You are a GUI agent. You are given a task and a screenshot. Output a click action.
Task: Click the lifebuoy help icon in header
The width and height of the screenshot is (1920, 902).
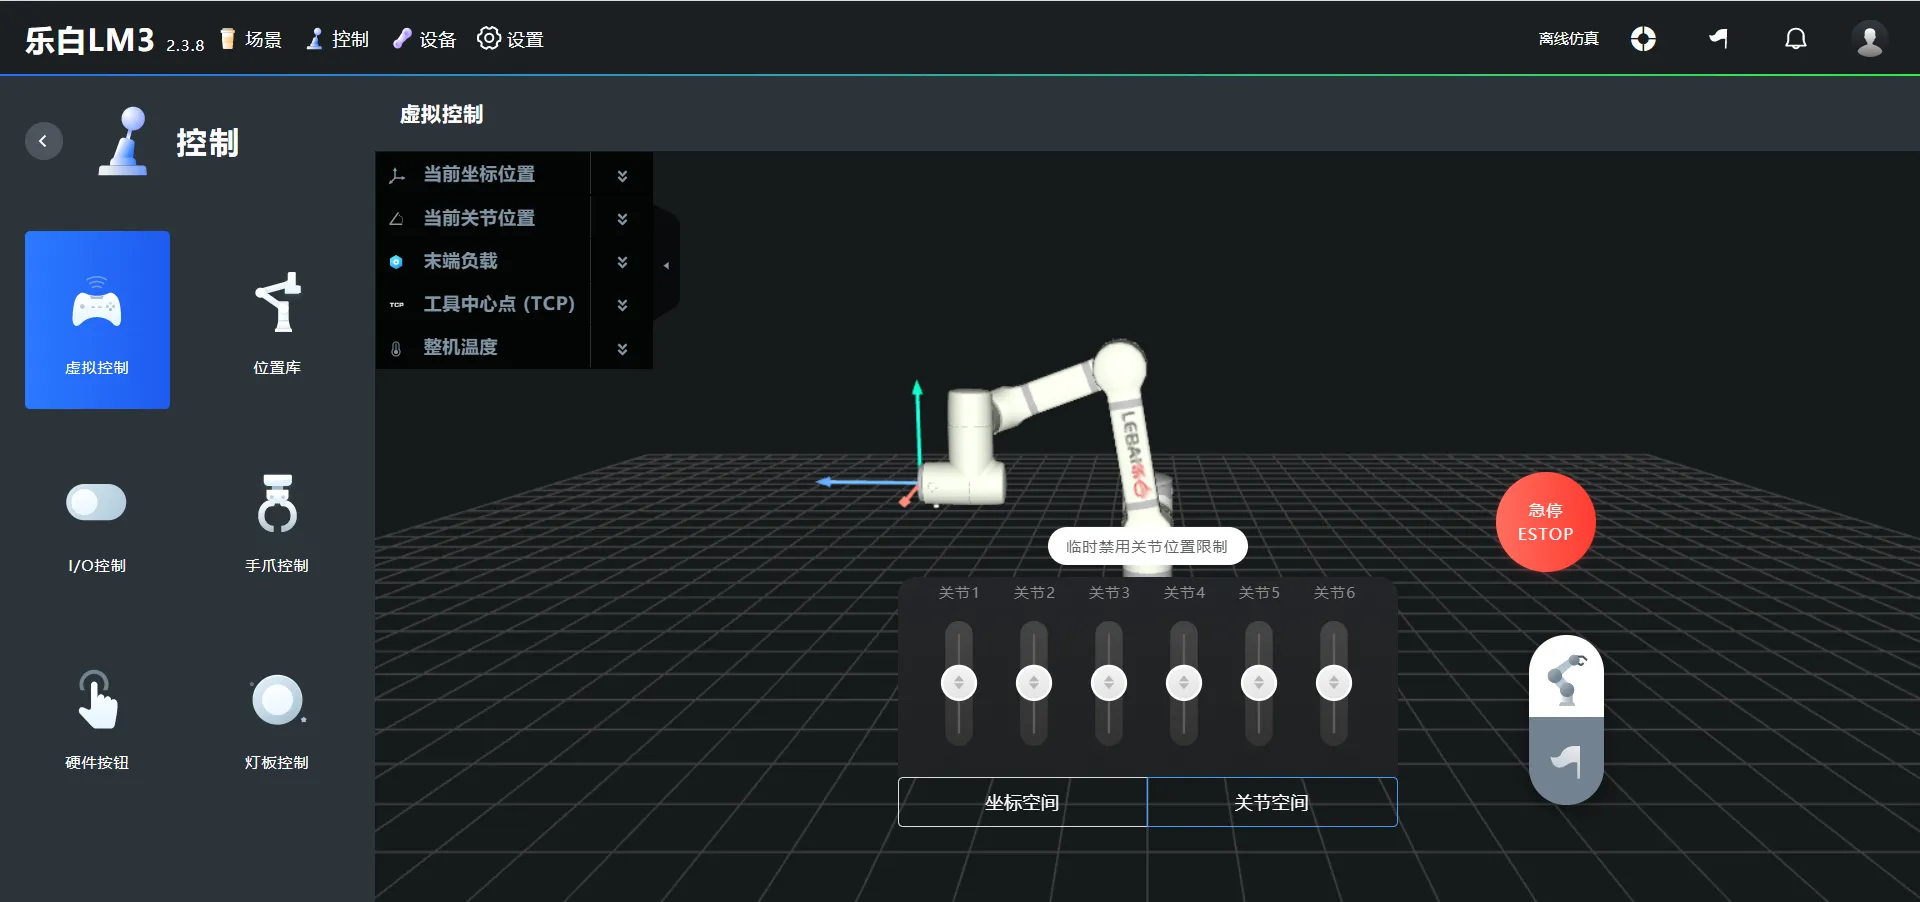tap(1643, 39)
